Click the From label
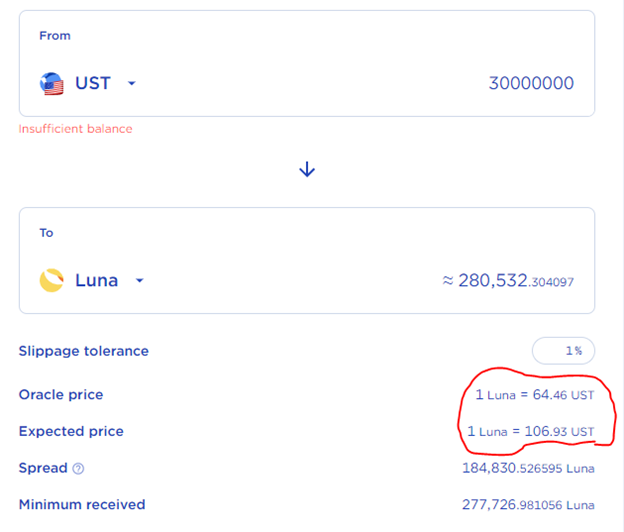 (55, 36)
